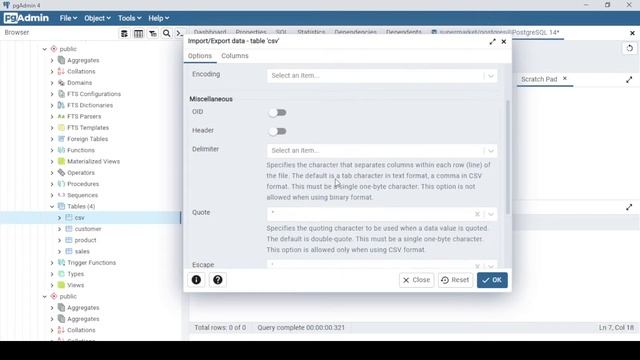The image size is (640, 360).
Task: Minimize the pgAdmin 4 window
Action: tap(587, 5)
